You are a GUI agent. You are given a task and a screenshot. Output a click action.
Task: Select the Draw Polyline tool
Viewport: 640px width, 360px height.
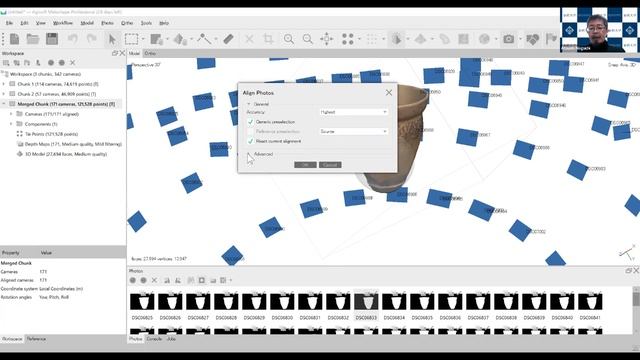204,39
